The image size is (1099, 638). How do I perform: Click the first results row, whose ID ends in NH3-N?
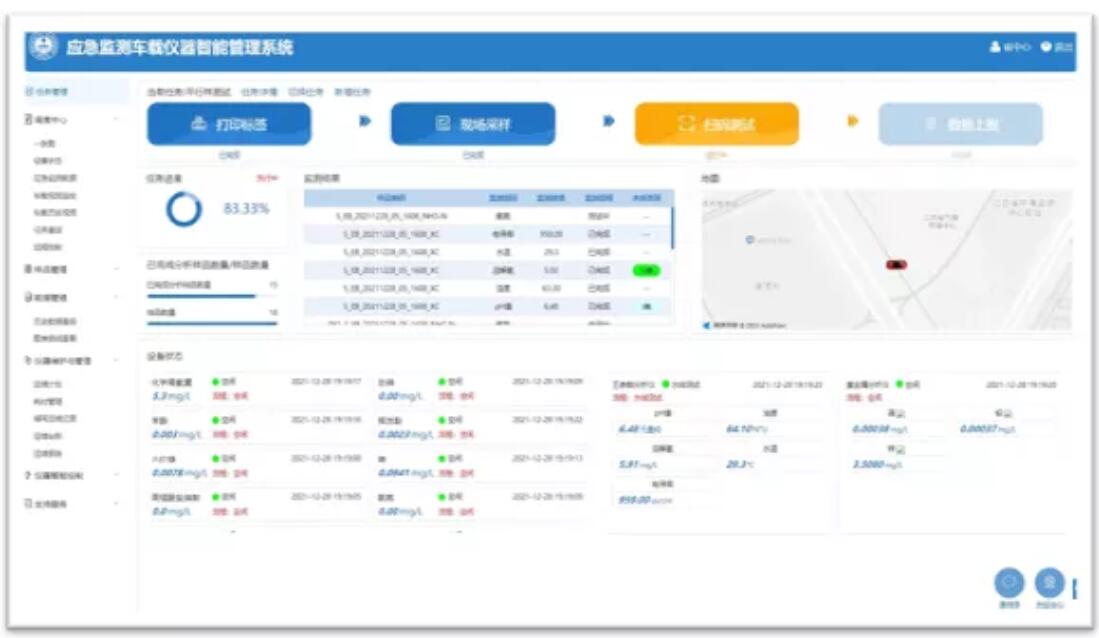(x=489, y=216)
